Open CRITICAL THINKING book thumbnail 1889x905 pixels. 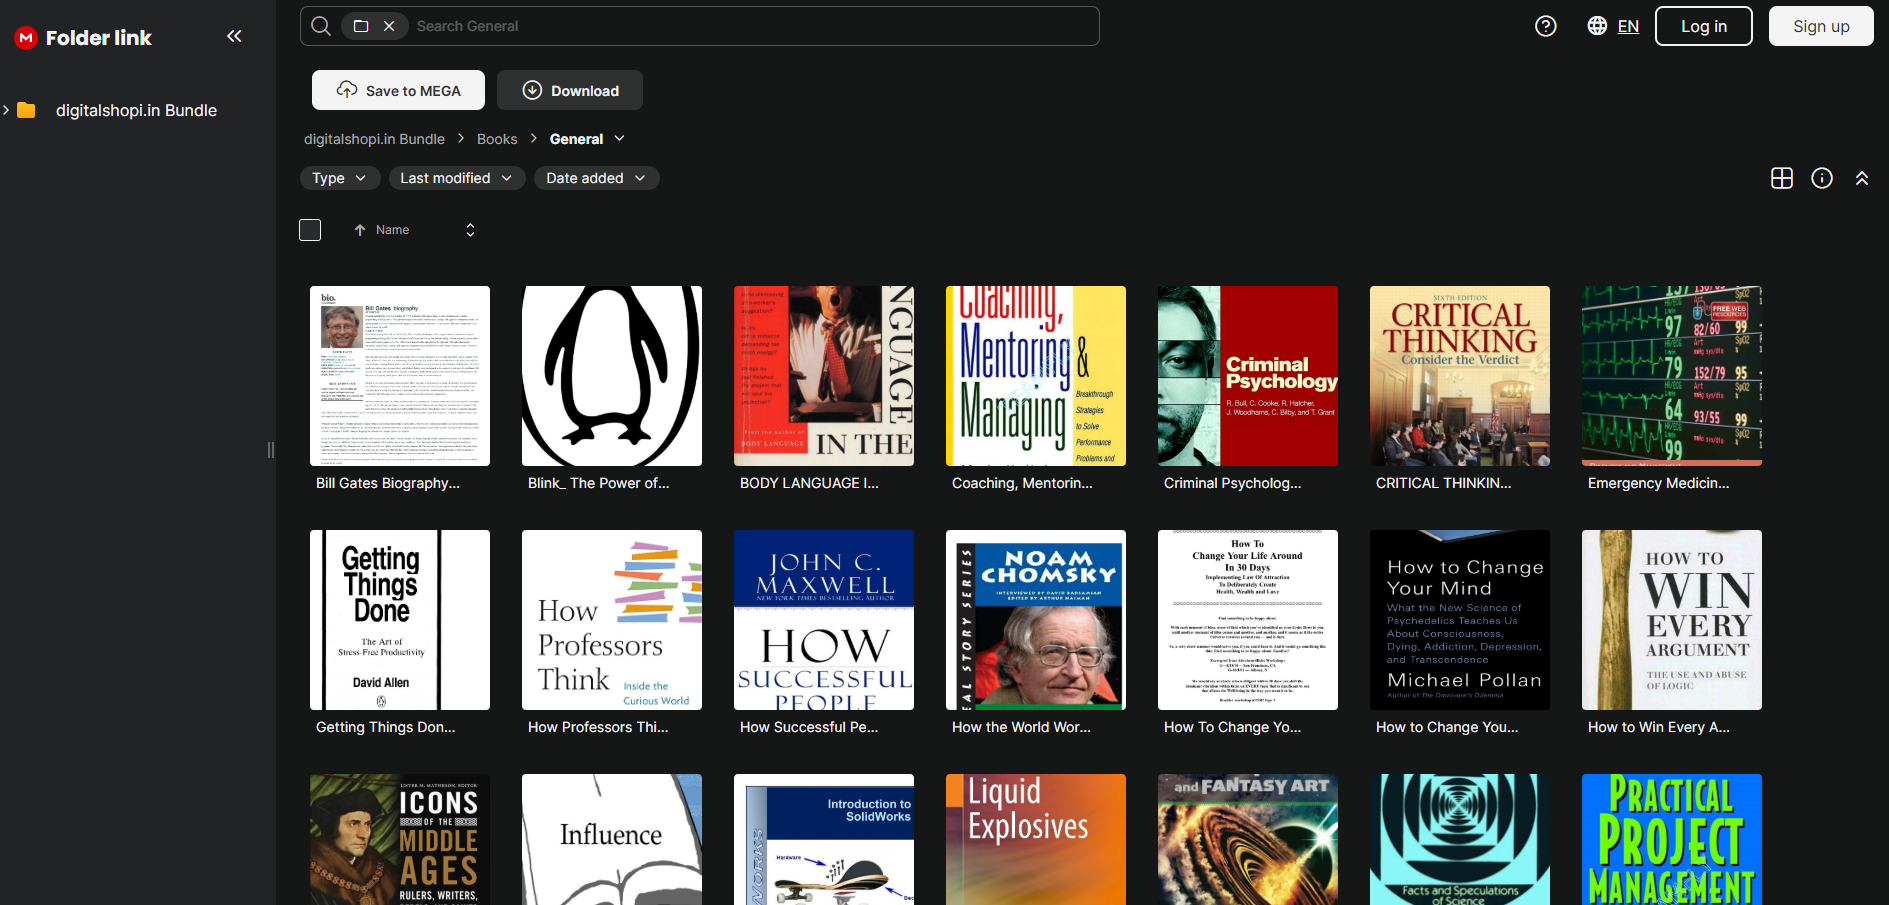[x=1460, y=376]
